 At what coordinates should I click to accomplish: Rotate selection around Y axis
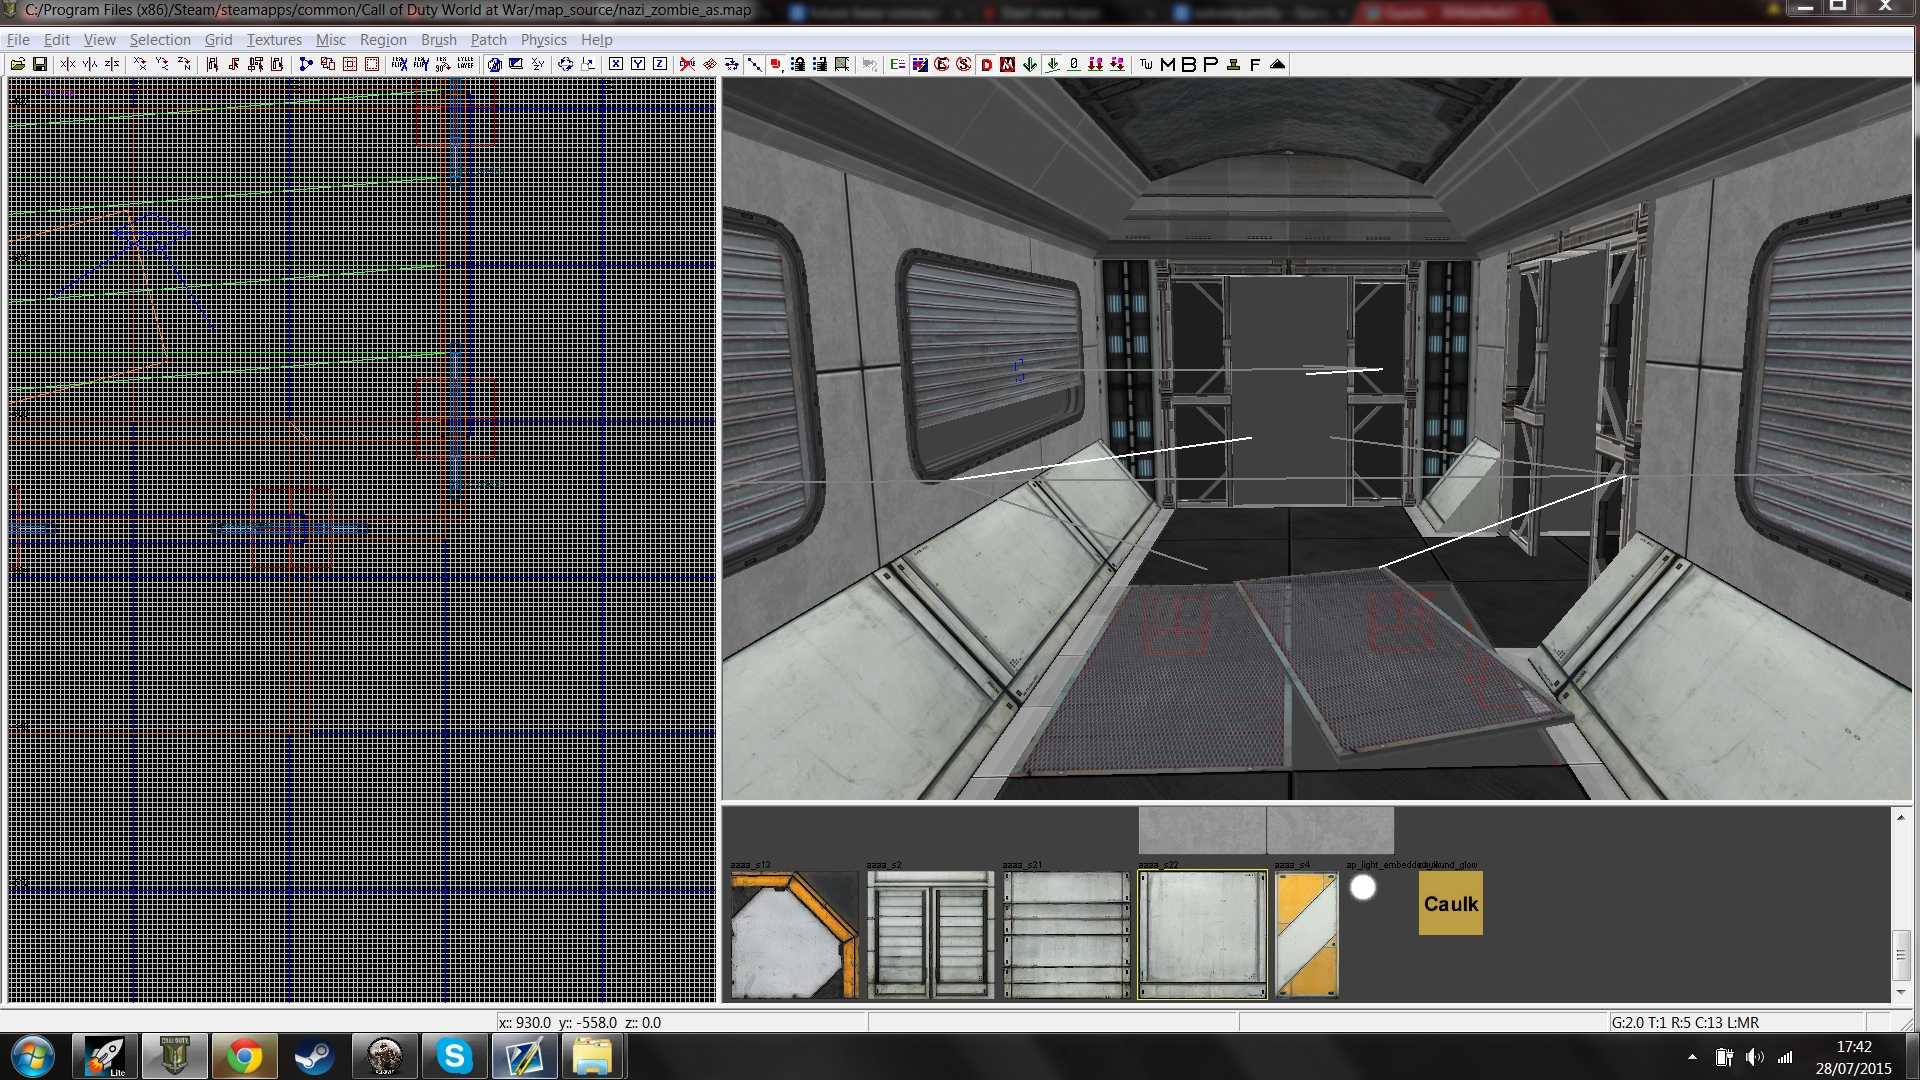coord(162,64)
